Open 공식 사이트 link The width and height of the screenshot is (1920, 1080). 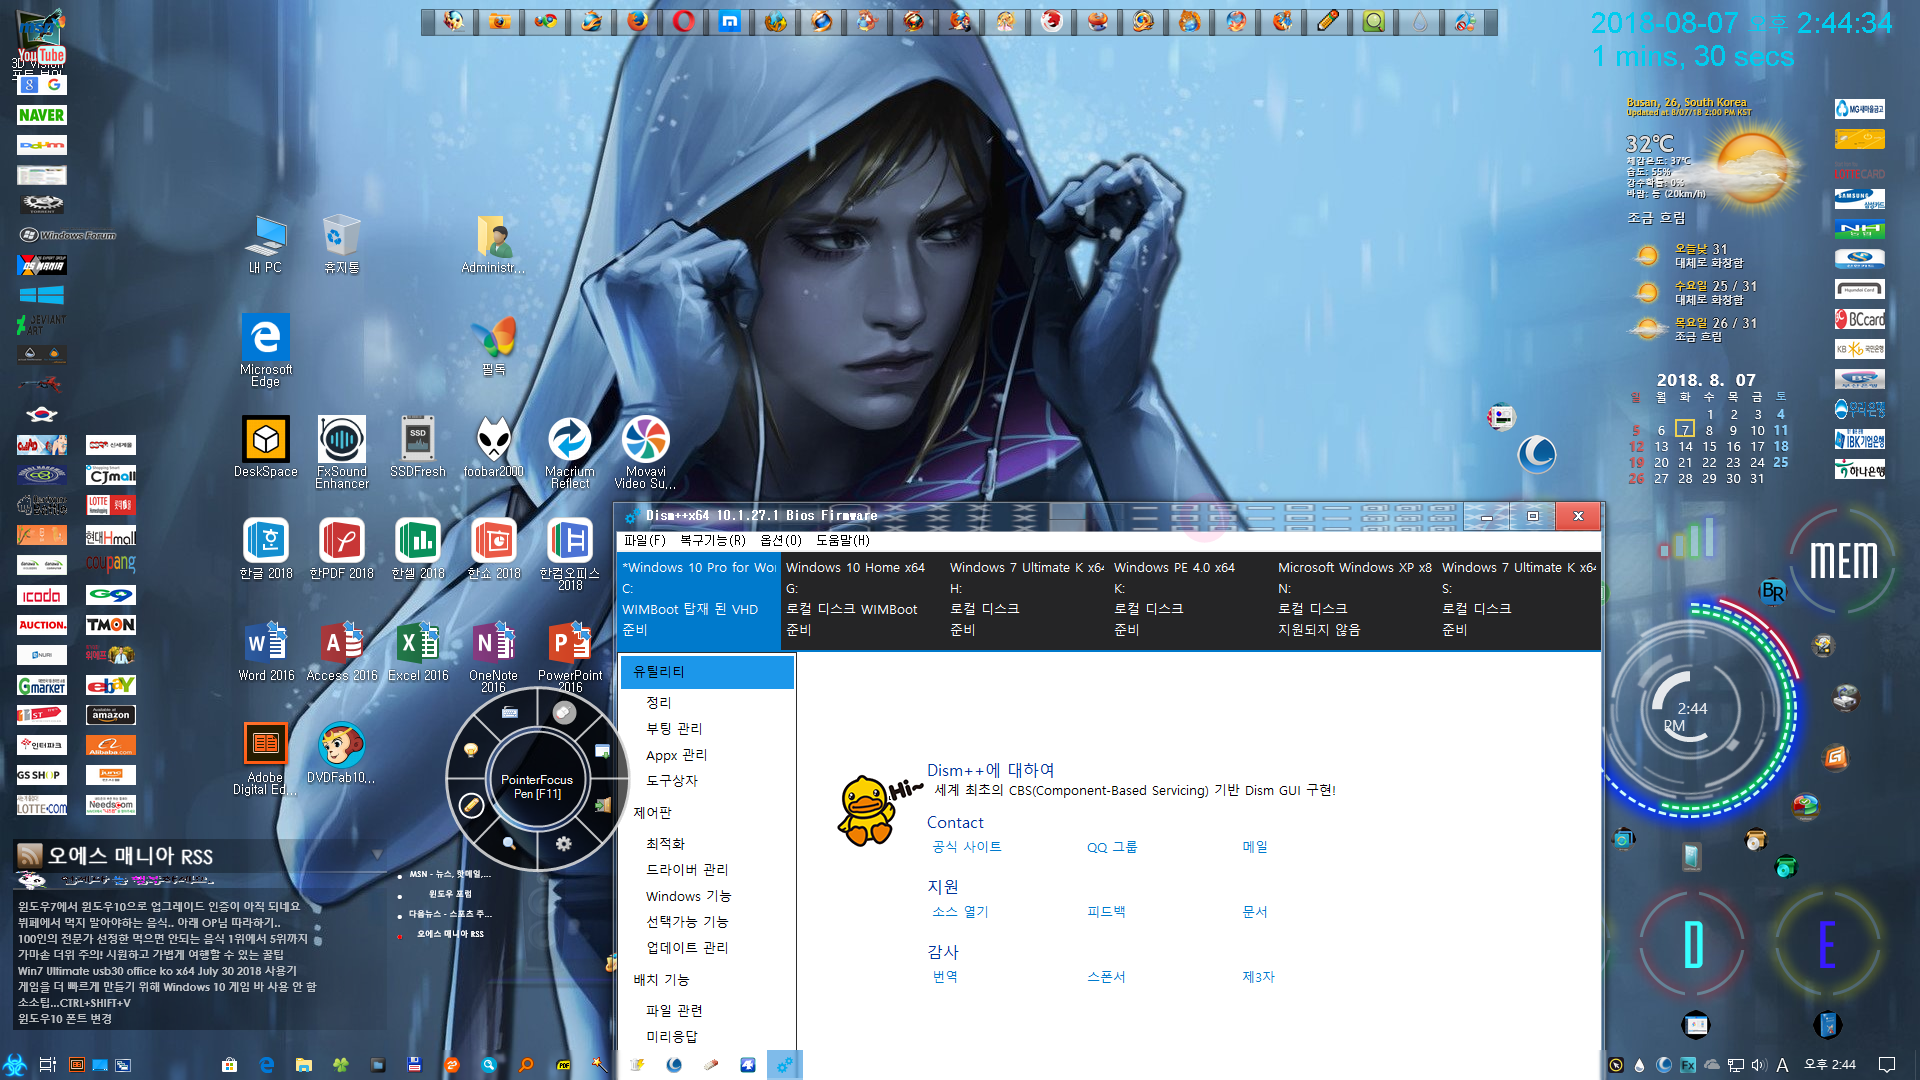[966, 847]
